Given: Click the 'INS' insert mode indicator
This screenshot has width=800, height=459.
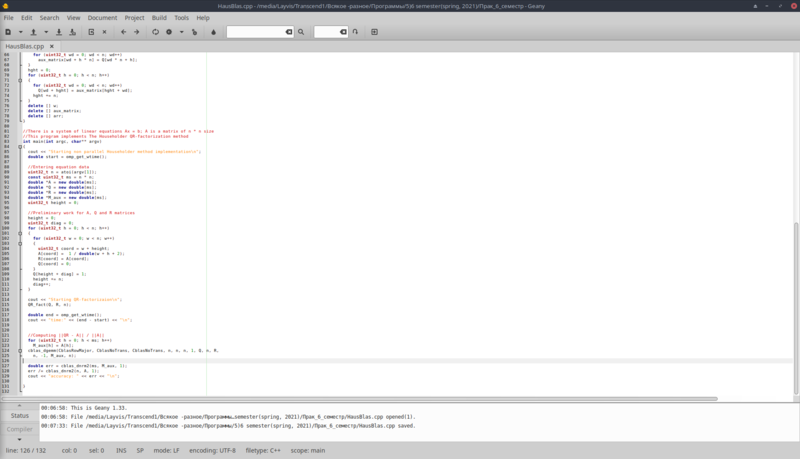Looking at the screenshot, I should point(121,450).
